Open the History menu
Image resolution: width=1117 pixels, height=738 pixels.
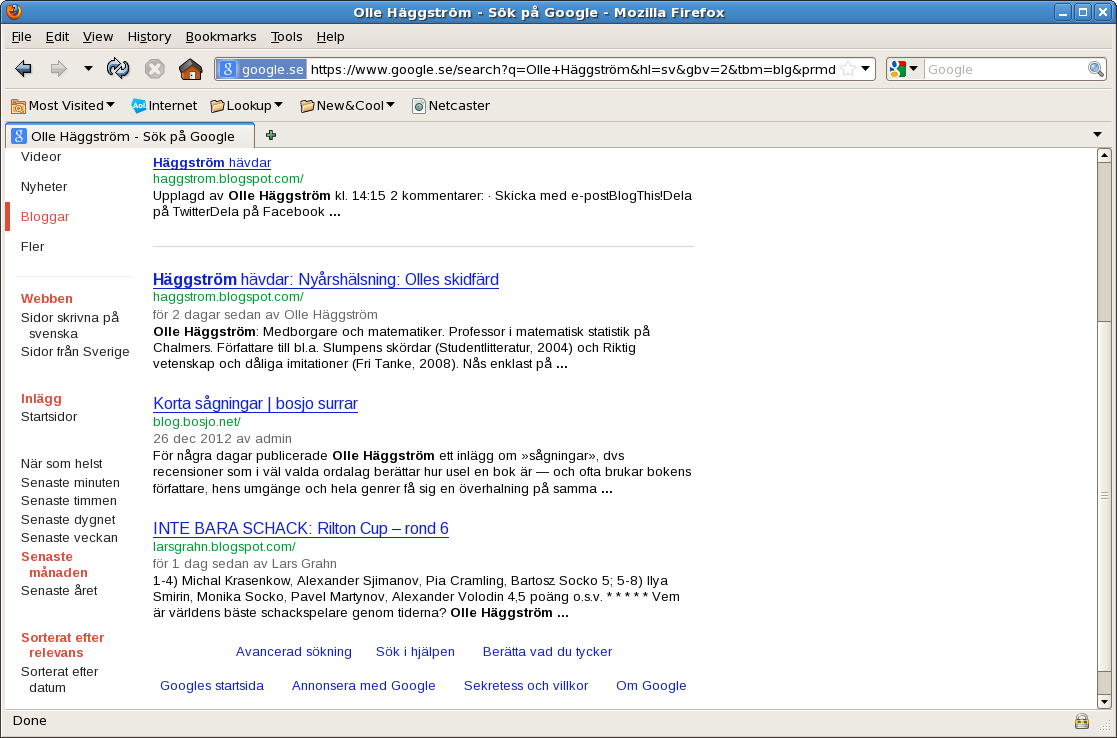[x=149, y=36]
